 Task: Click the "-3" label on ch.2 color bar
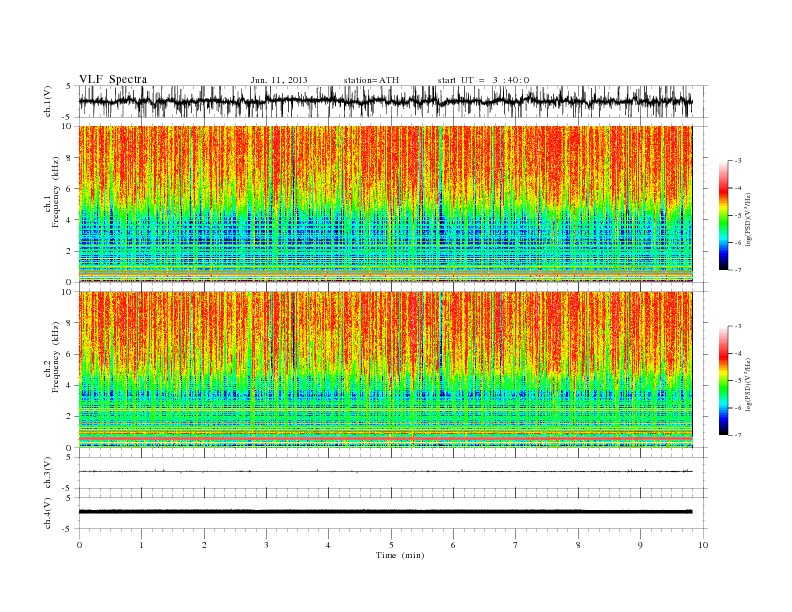(738, 326)
